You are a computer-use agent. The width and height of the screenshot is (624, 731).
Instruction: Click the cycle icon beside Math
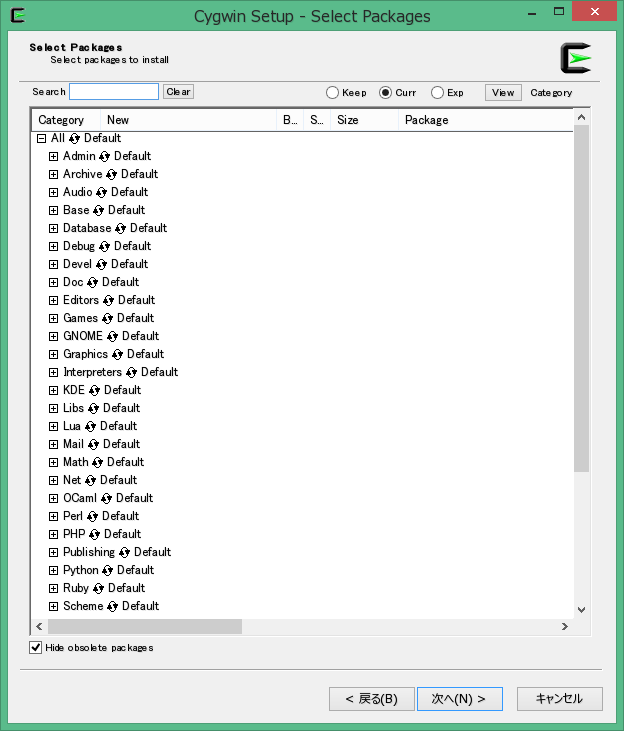click(x=97, y=462)
